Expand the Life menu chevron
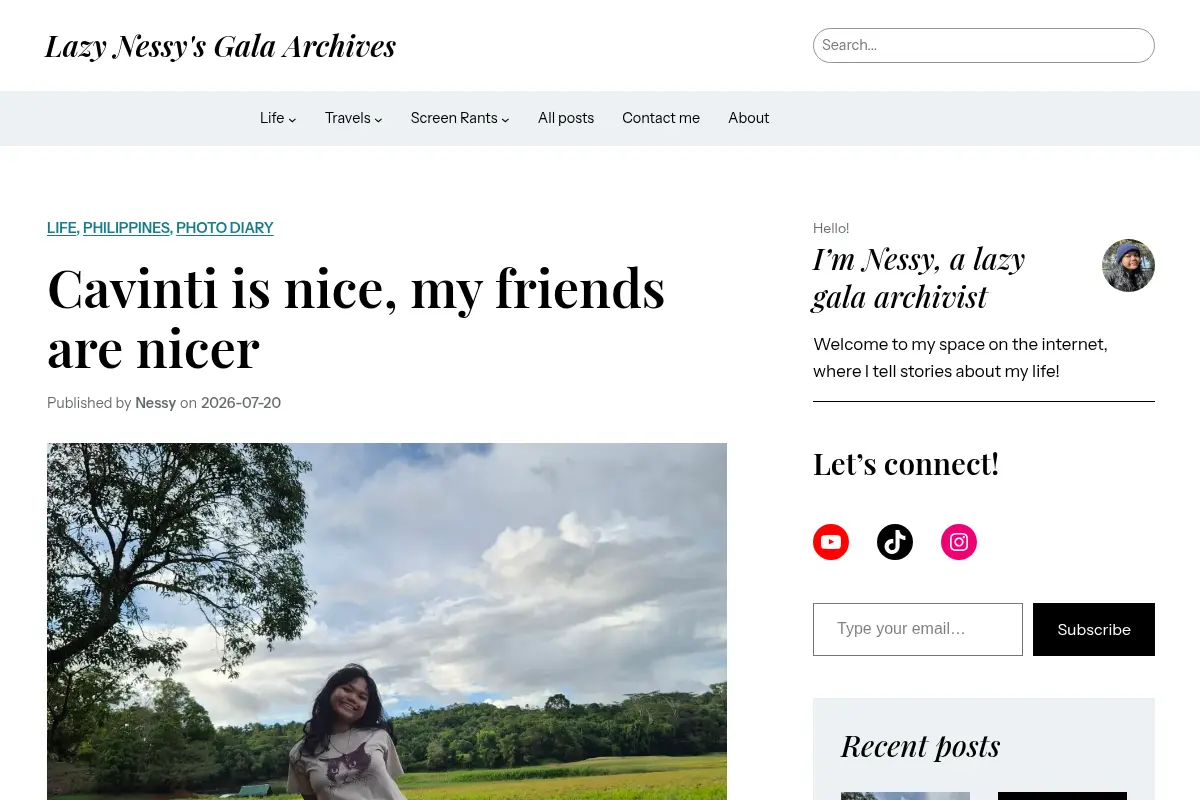The width and height of the screenshot is (1200, 800). pyautogui.click(x=292, y=119)
